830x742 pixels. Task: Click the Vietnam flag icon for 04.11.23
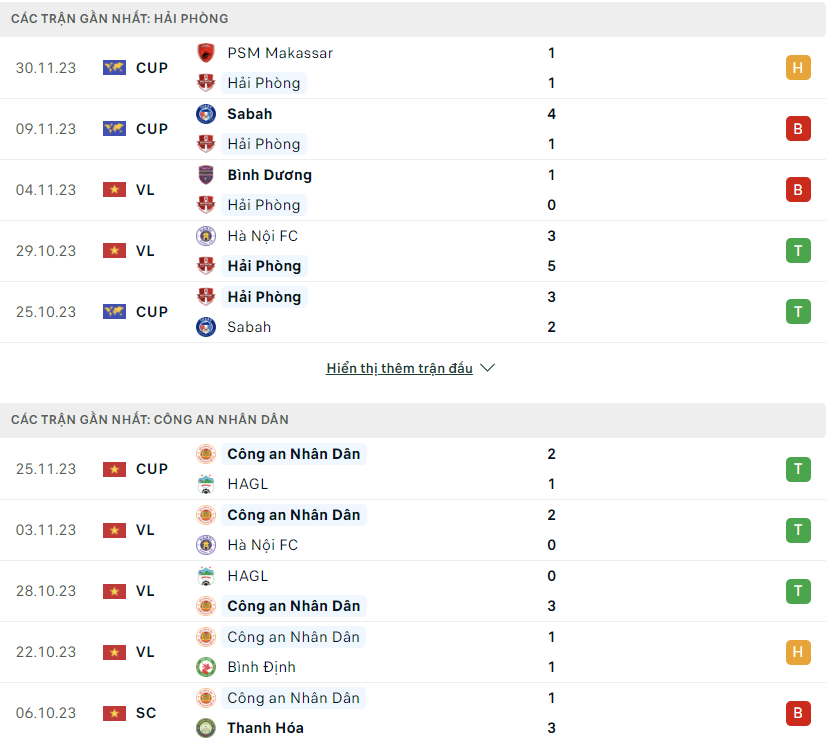coord(114,189)
